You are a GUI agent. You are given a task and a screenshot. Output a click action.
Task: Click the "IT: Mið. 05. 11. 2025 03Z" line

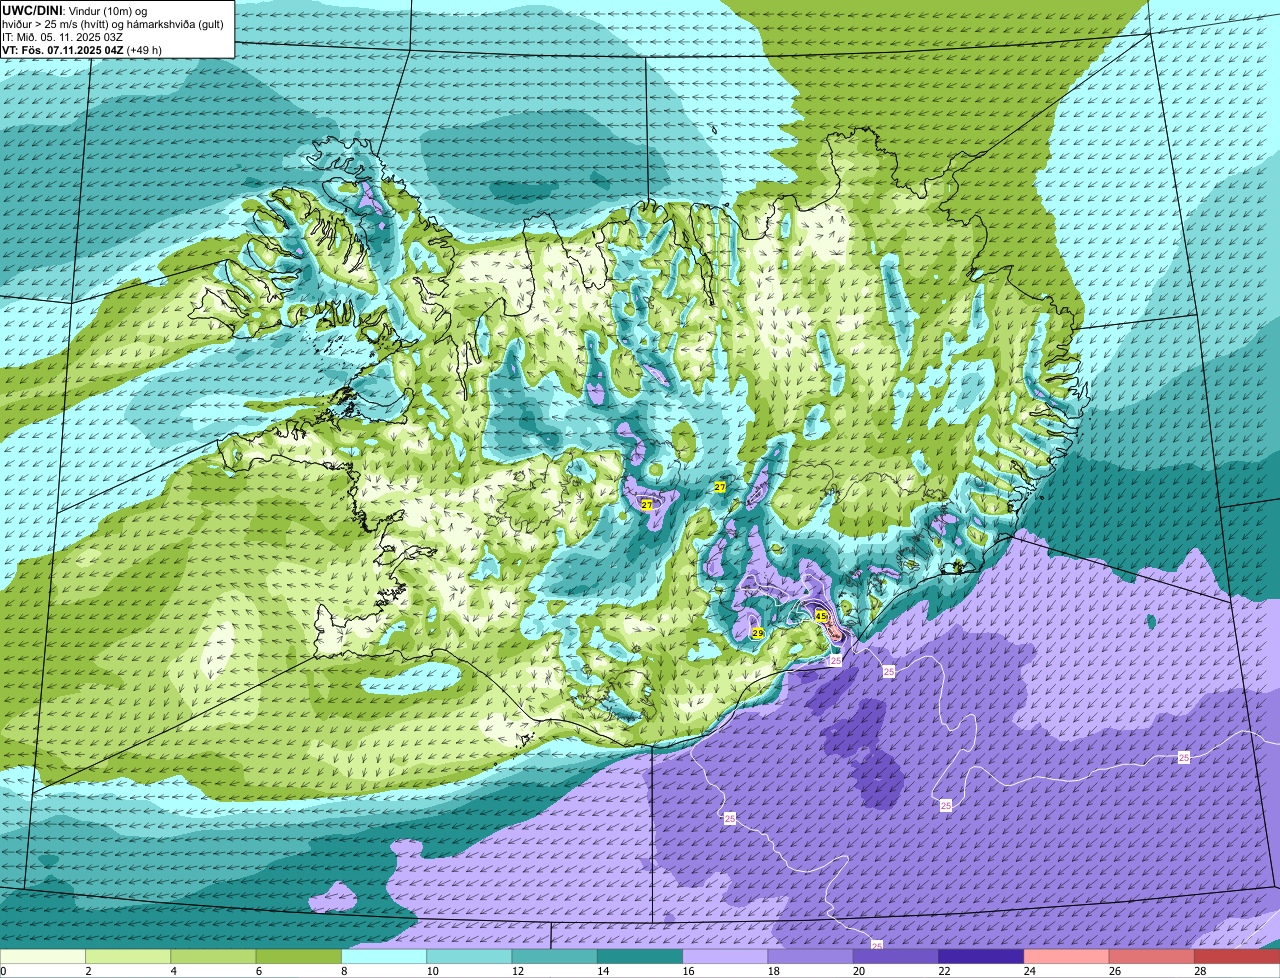pos(61,37)
